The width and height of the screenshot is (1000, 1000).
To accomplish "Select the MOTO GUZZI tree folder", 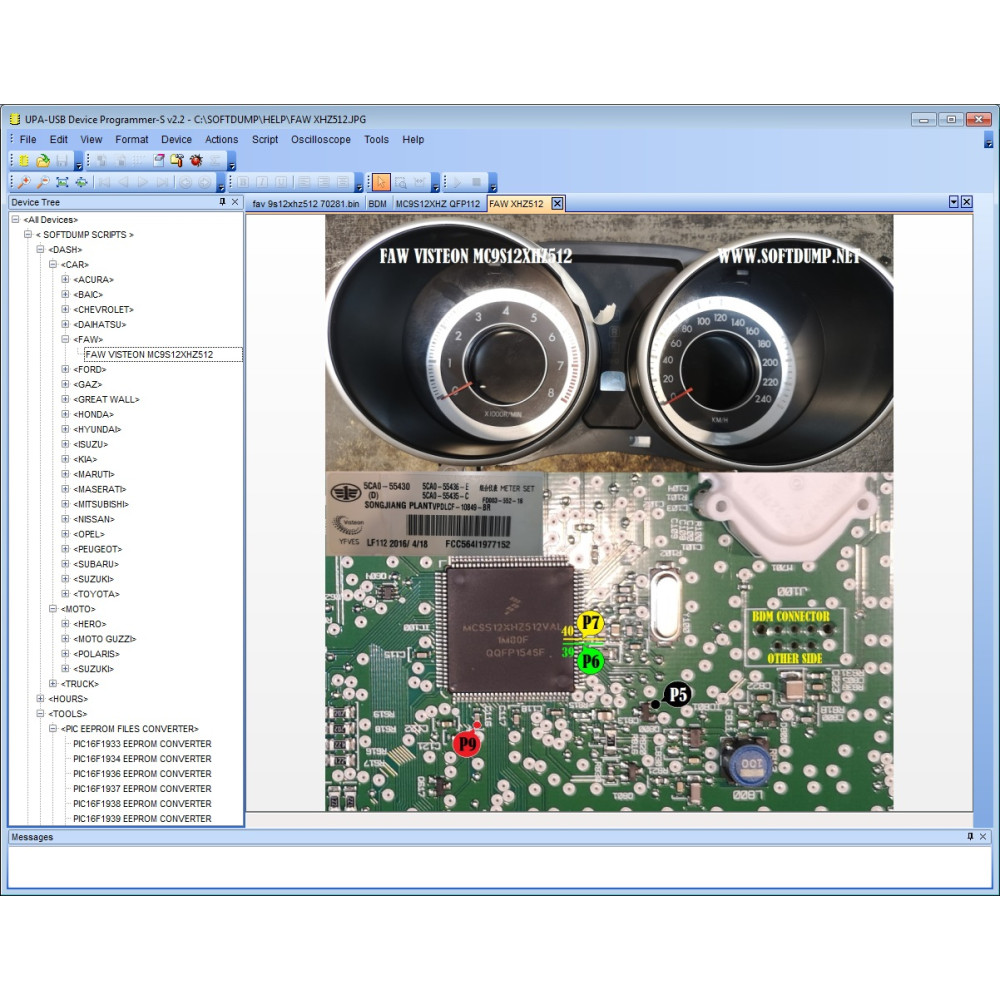I will tap(105, 638).
